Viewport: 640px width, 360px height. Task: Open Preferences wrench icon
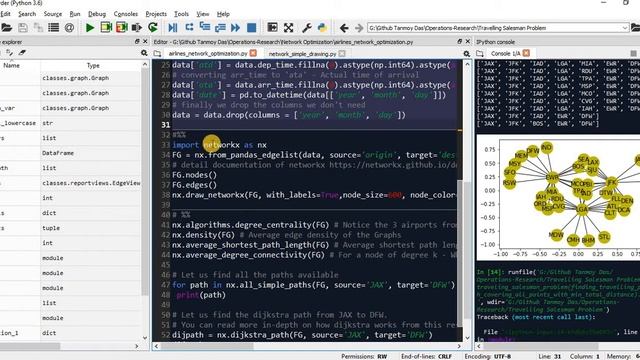(x=307, y=28)
